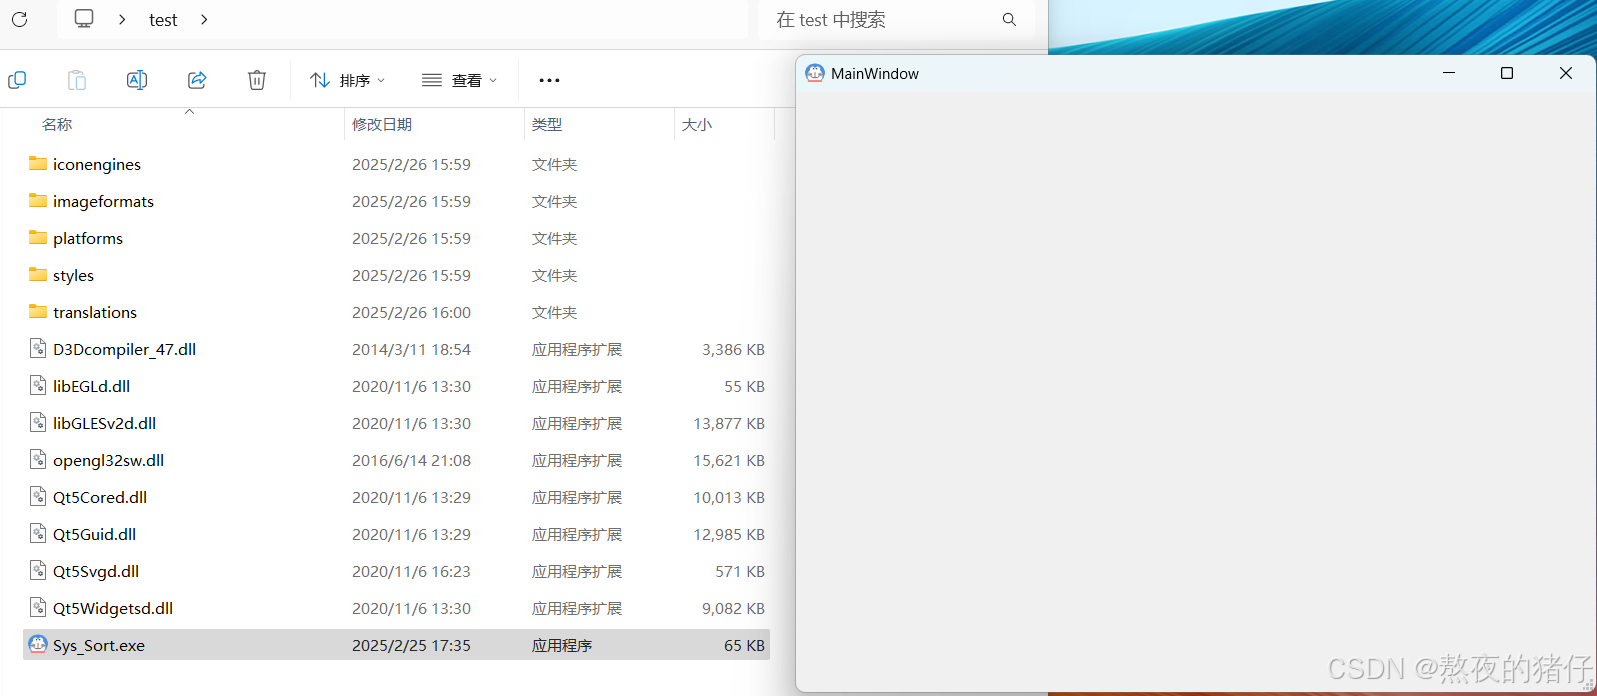This screenshot has width=1597, height=696.
Task: Open the three-dot more options menu
Action: [x=549, y=80]
